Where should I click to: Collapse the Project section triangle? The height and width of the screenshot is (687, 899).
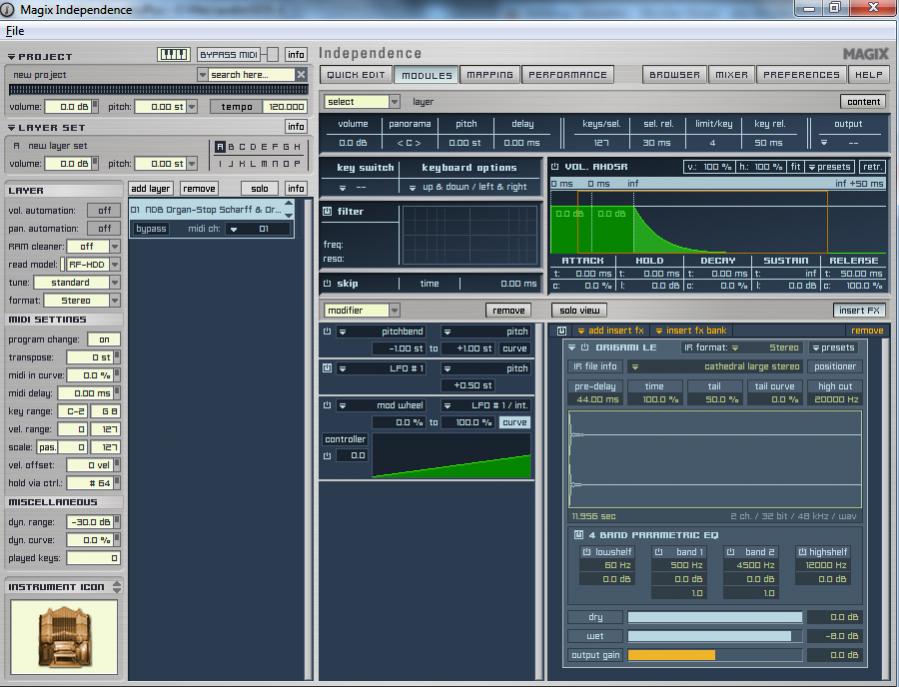tap(11, 57)
